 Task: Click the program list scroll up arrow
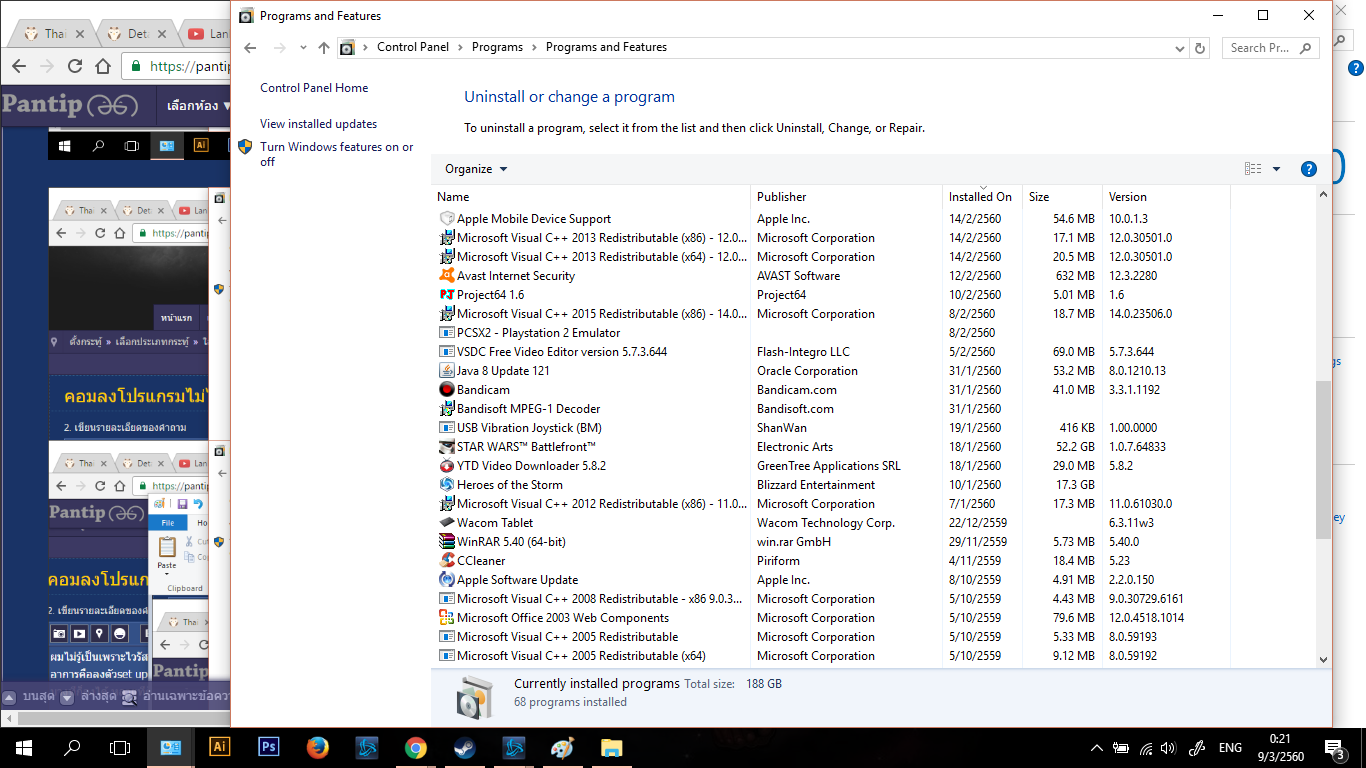1323,195
